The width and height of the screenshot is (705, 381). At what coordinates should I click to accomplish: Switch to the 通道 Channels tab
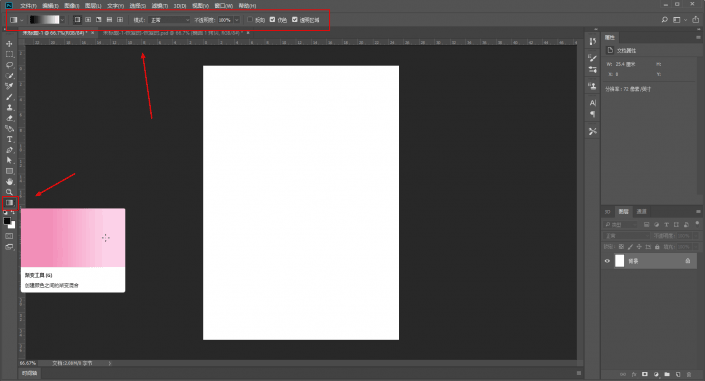(x=642, y=211)
